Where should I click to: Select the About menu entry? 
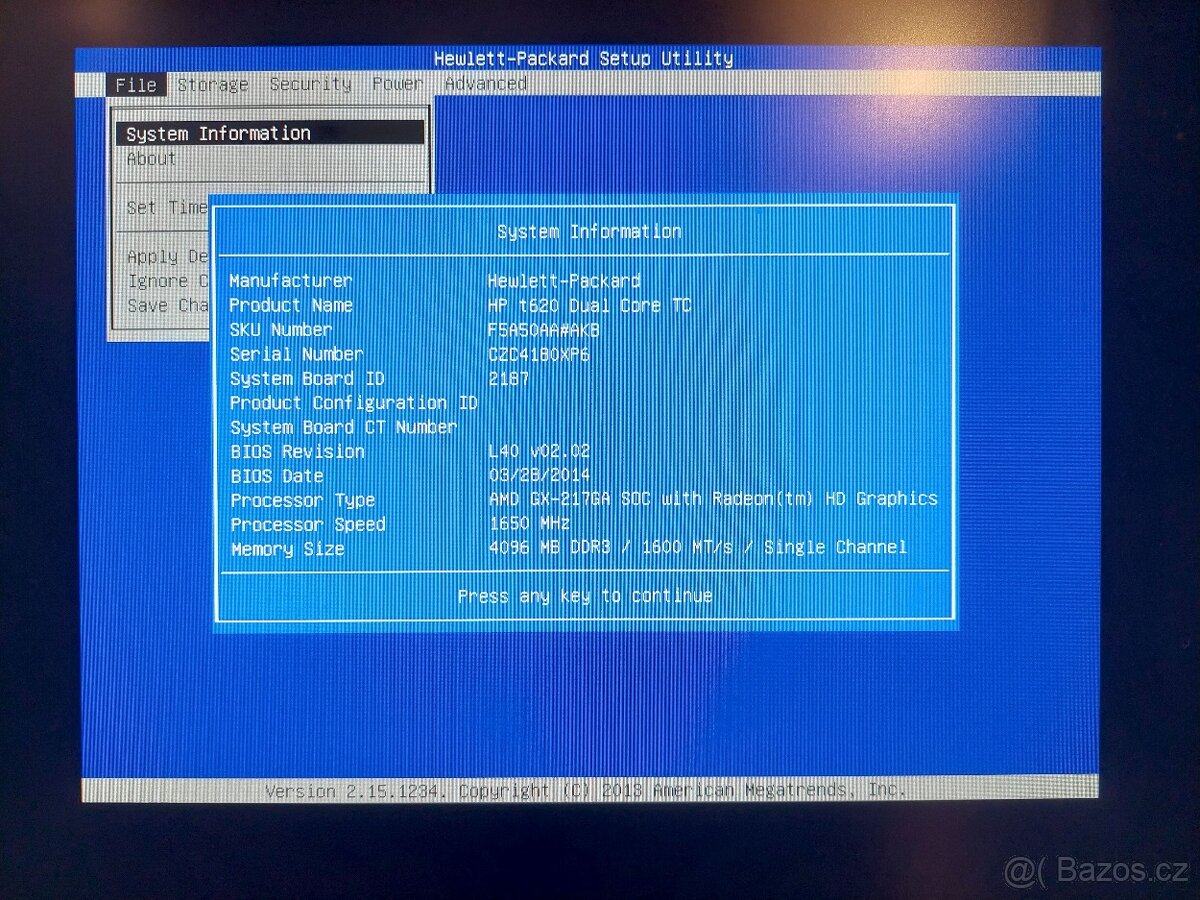point(151,158)
